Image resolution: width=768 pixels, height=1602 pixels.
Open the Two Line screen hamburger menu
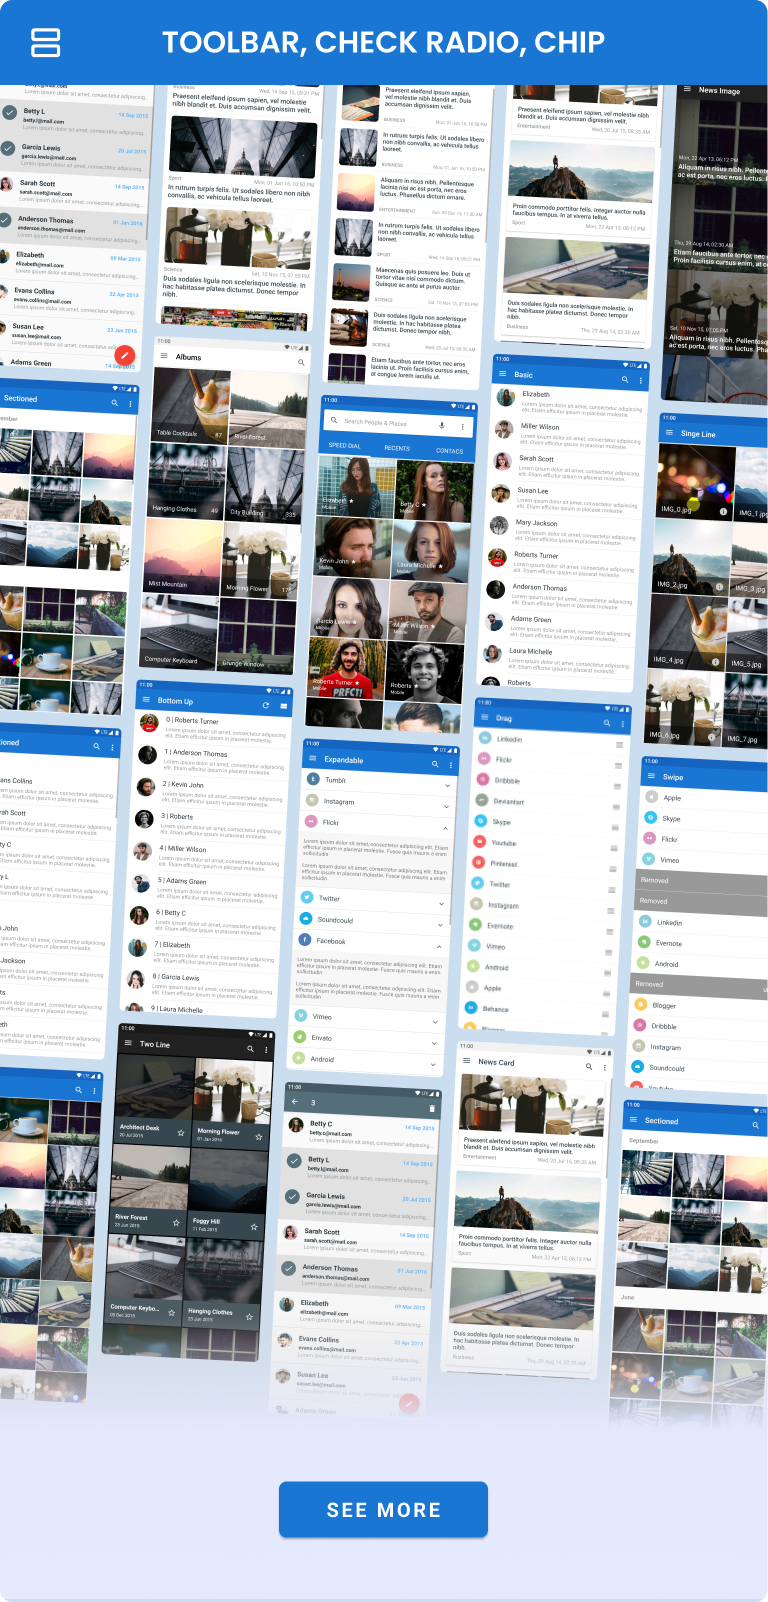coord(127,1043)
